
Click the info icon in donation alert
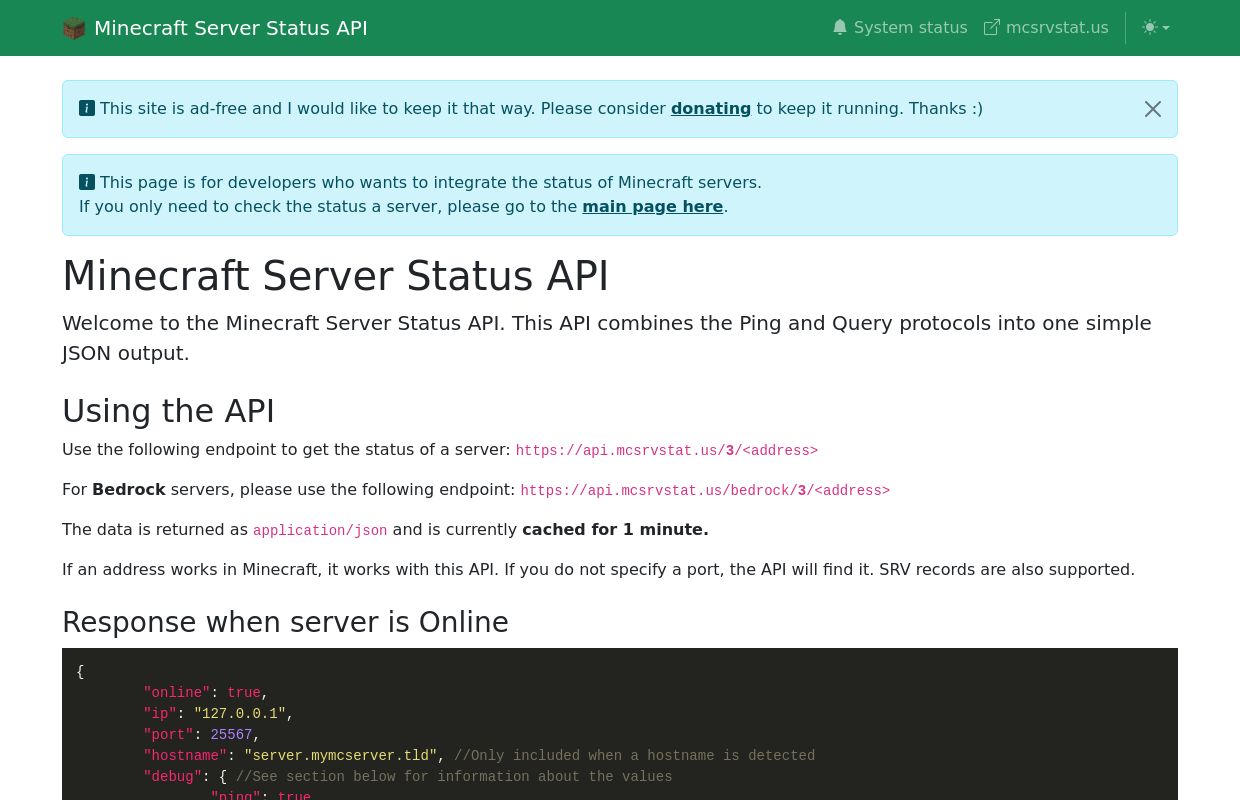(87, 108)
